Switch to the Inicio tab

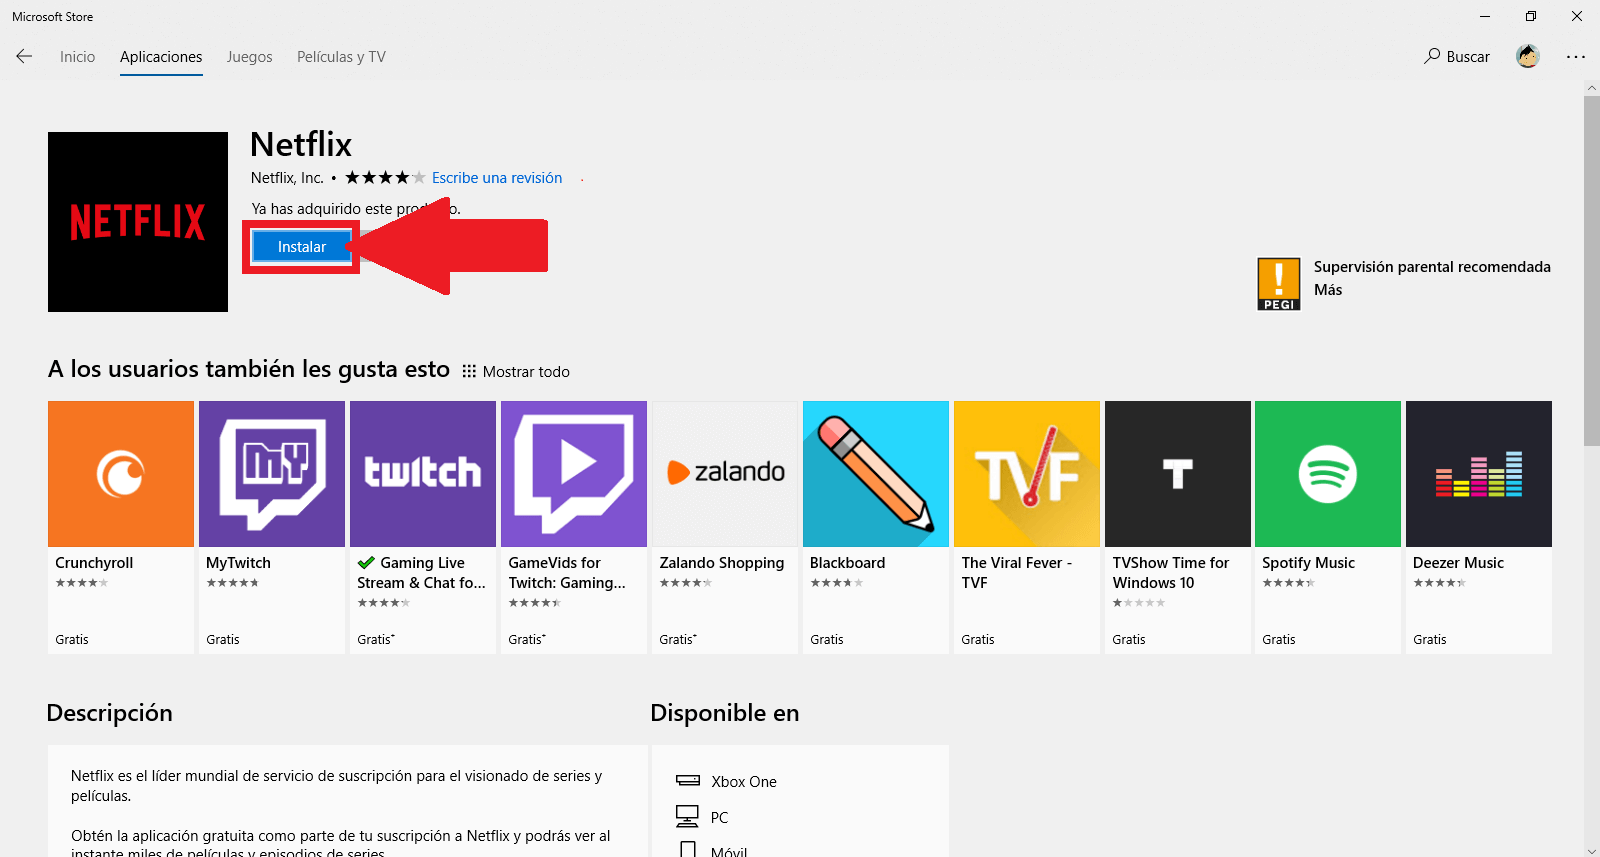coord(77,57)
